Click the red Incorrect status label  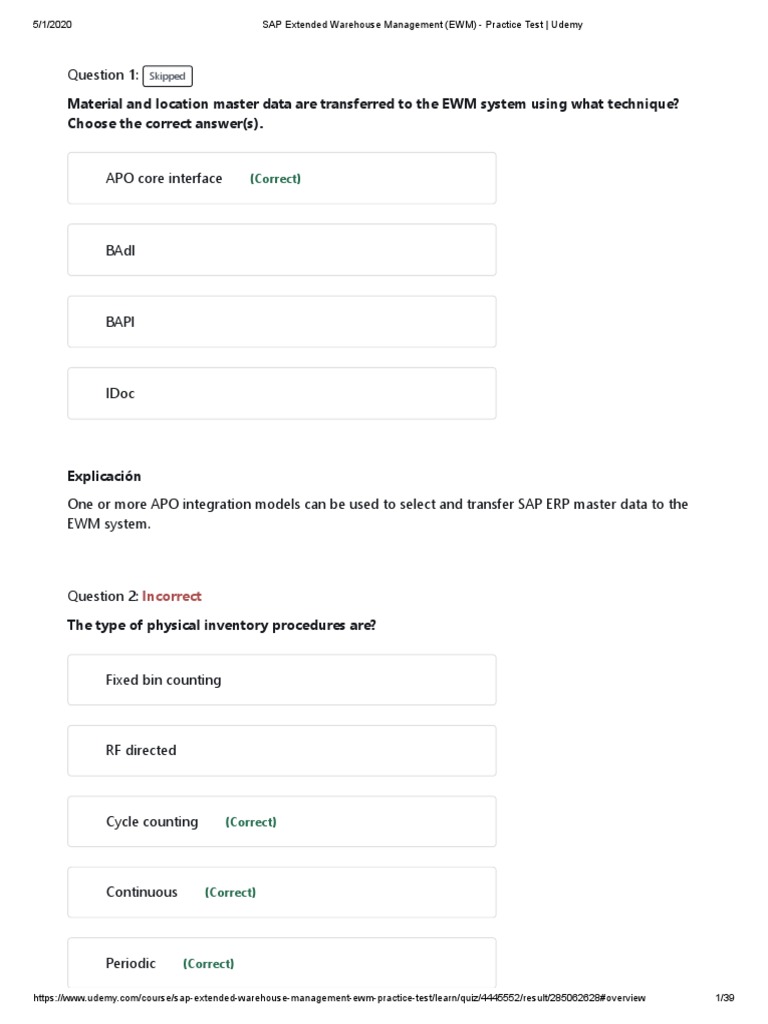[x=172, y=596]
